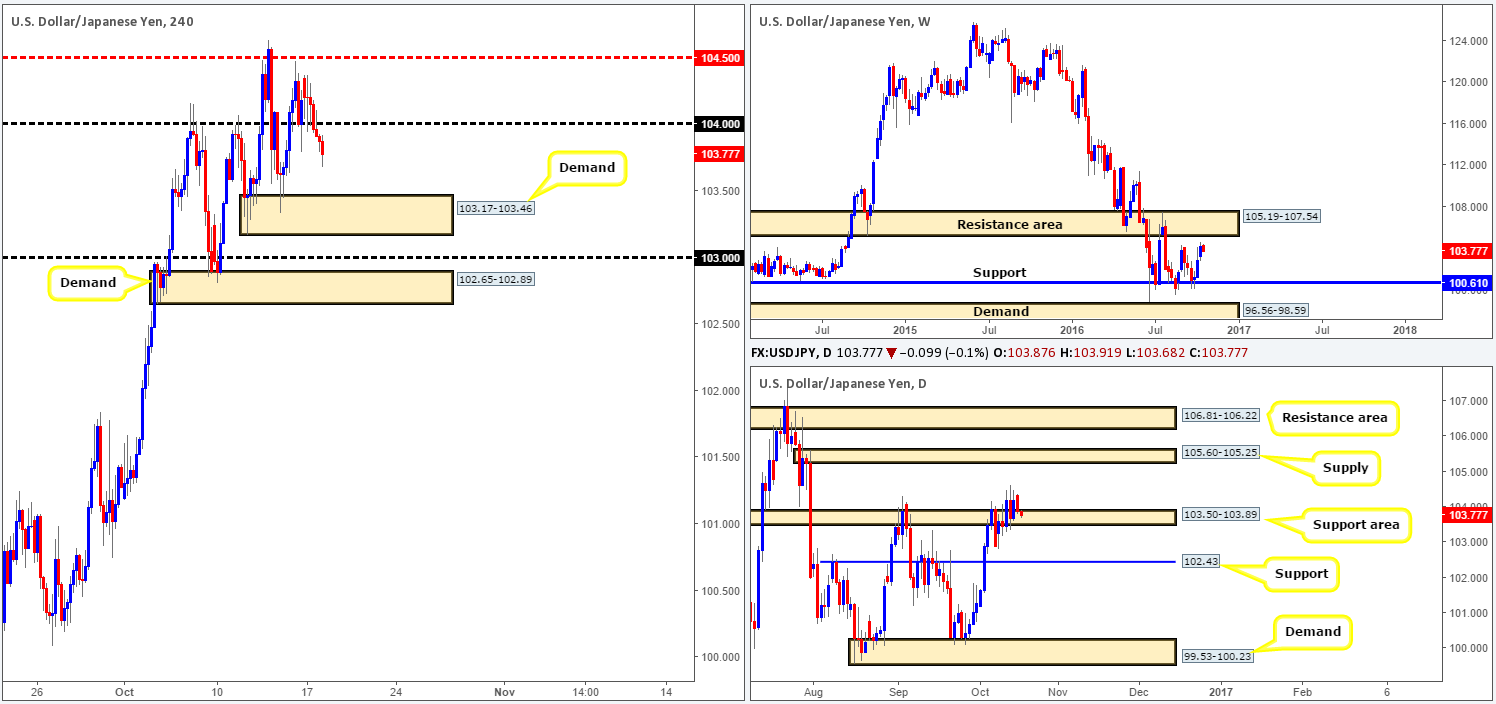Click the daily chart title text
Image resolution: width=1496 pixels, height=704 pixels.
coord(843,384)
